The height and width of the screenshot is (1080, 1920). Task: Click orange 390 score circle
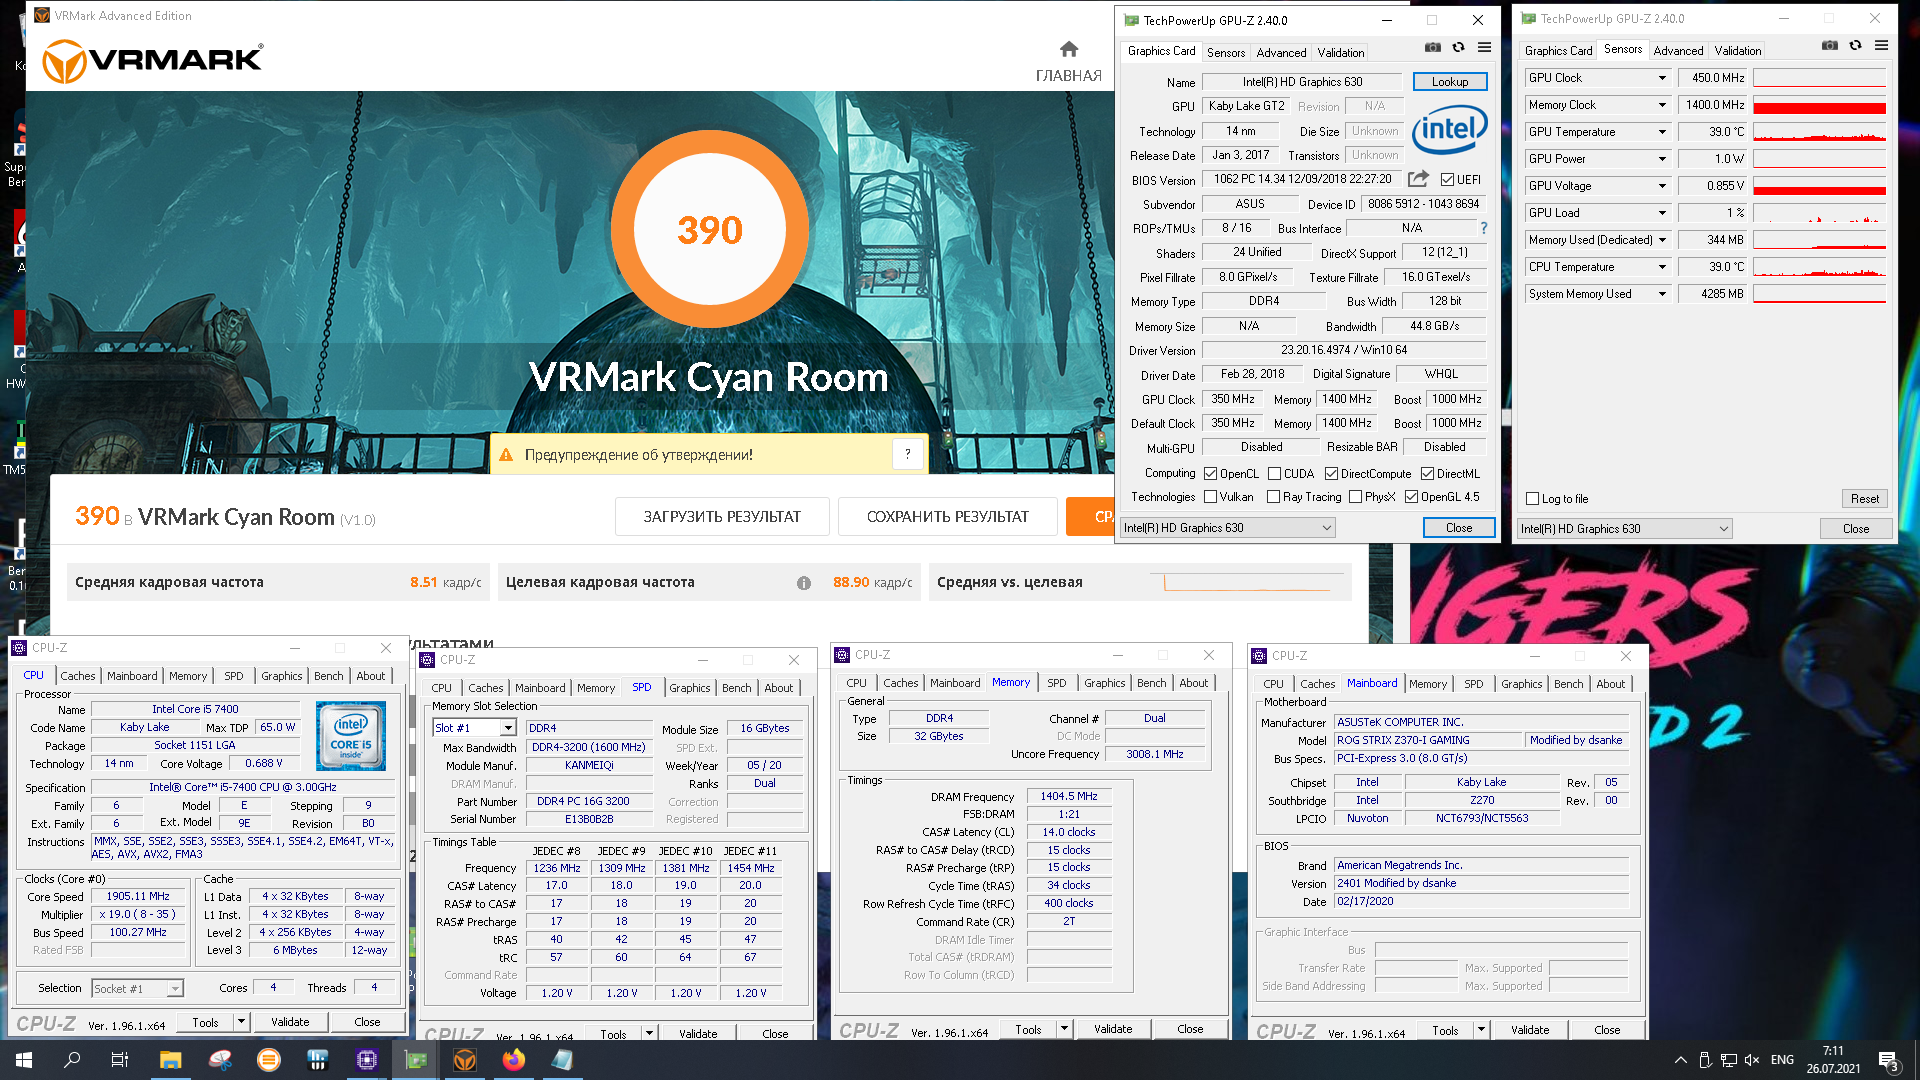pyautogui.click(x=710, y=230)
